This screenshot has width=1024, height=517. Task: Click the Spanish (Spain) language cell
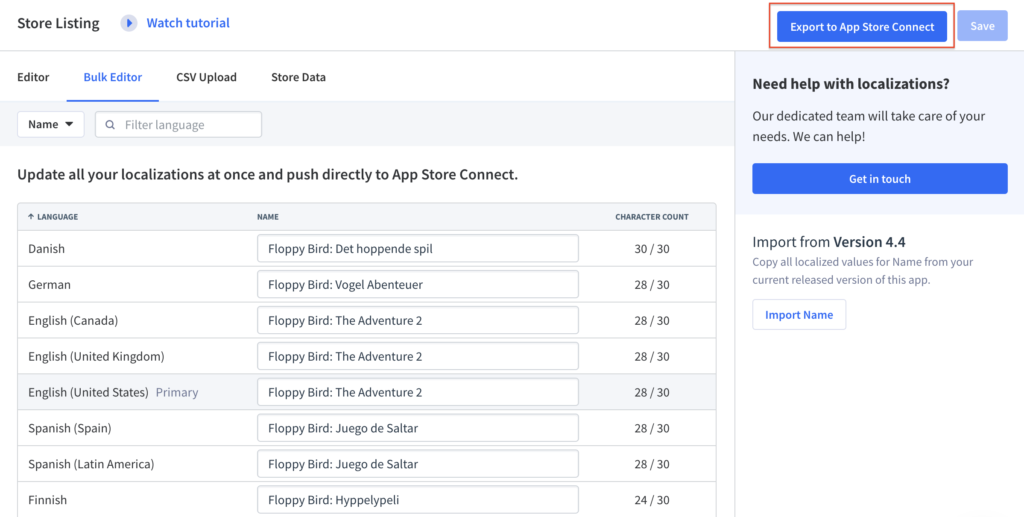pos(70,428)
